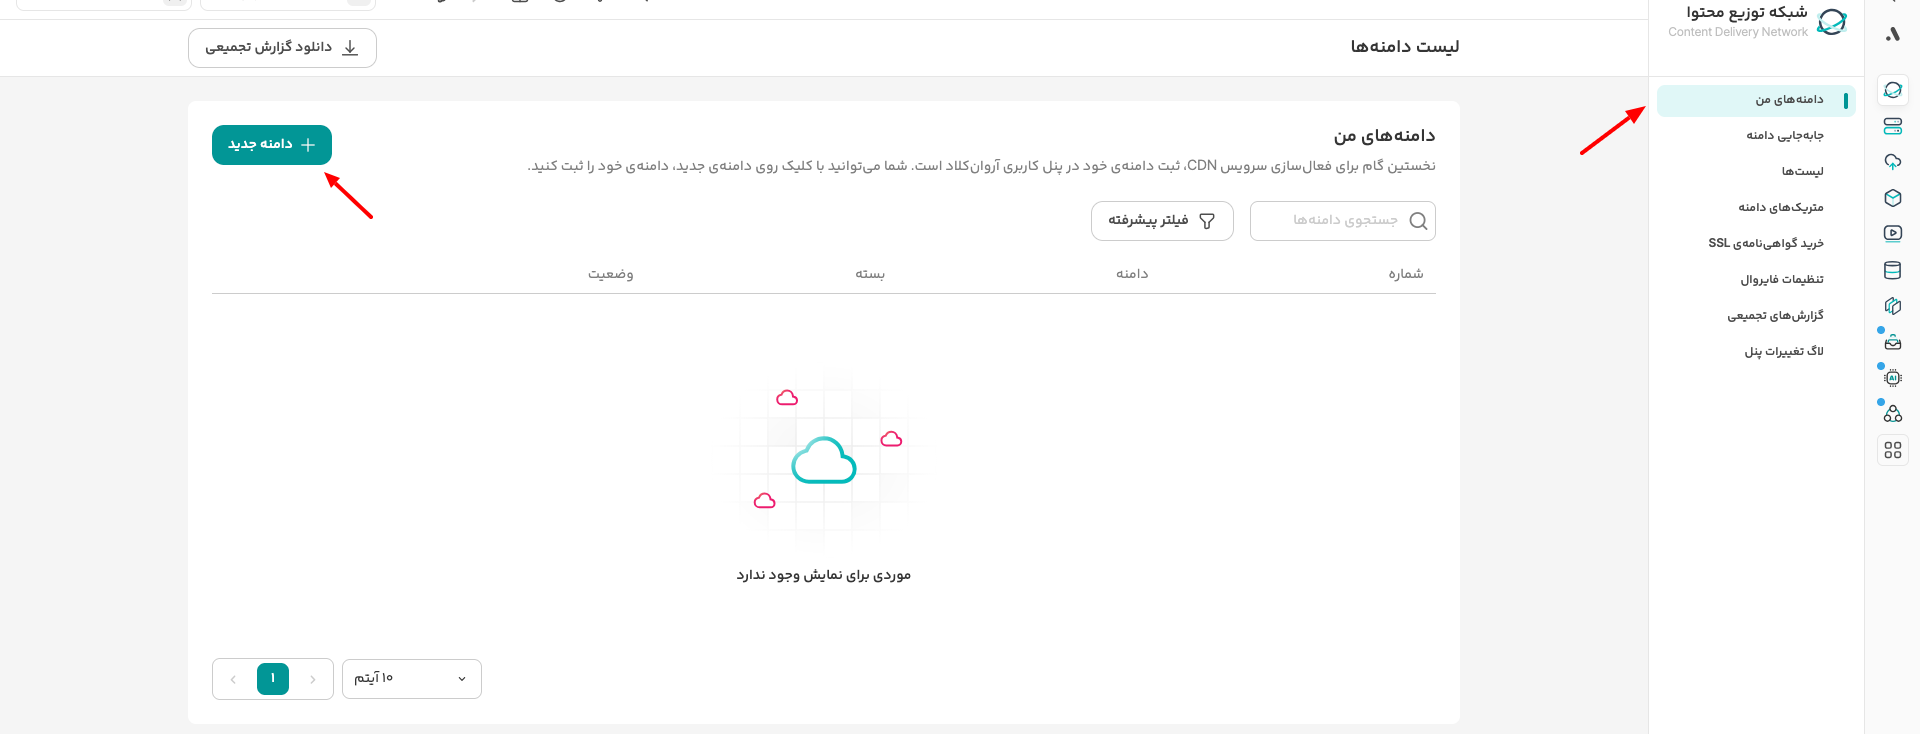Select دامنه‌های من in the side menu
Screen dimensions: 1920x734
1756,100
